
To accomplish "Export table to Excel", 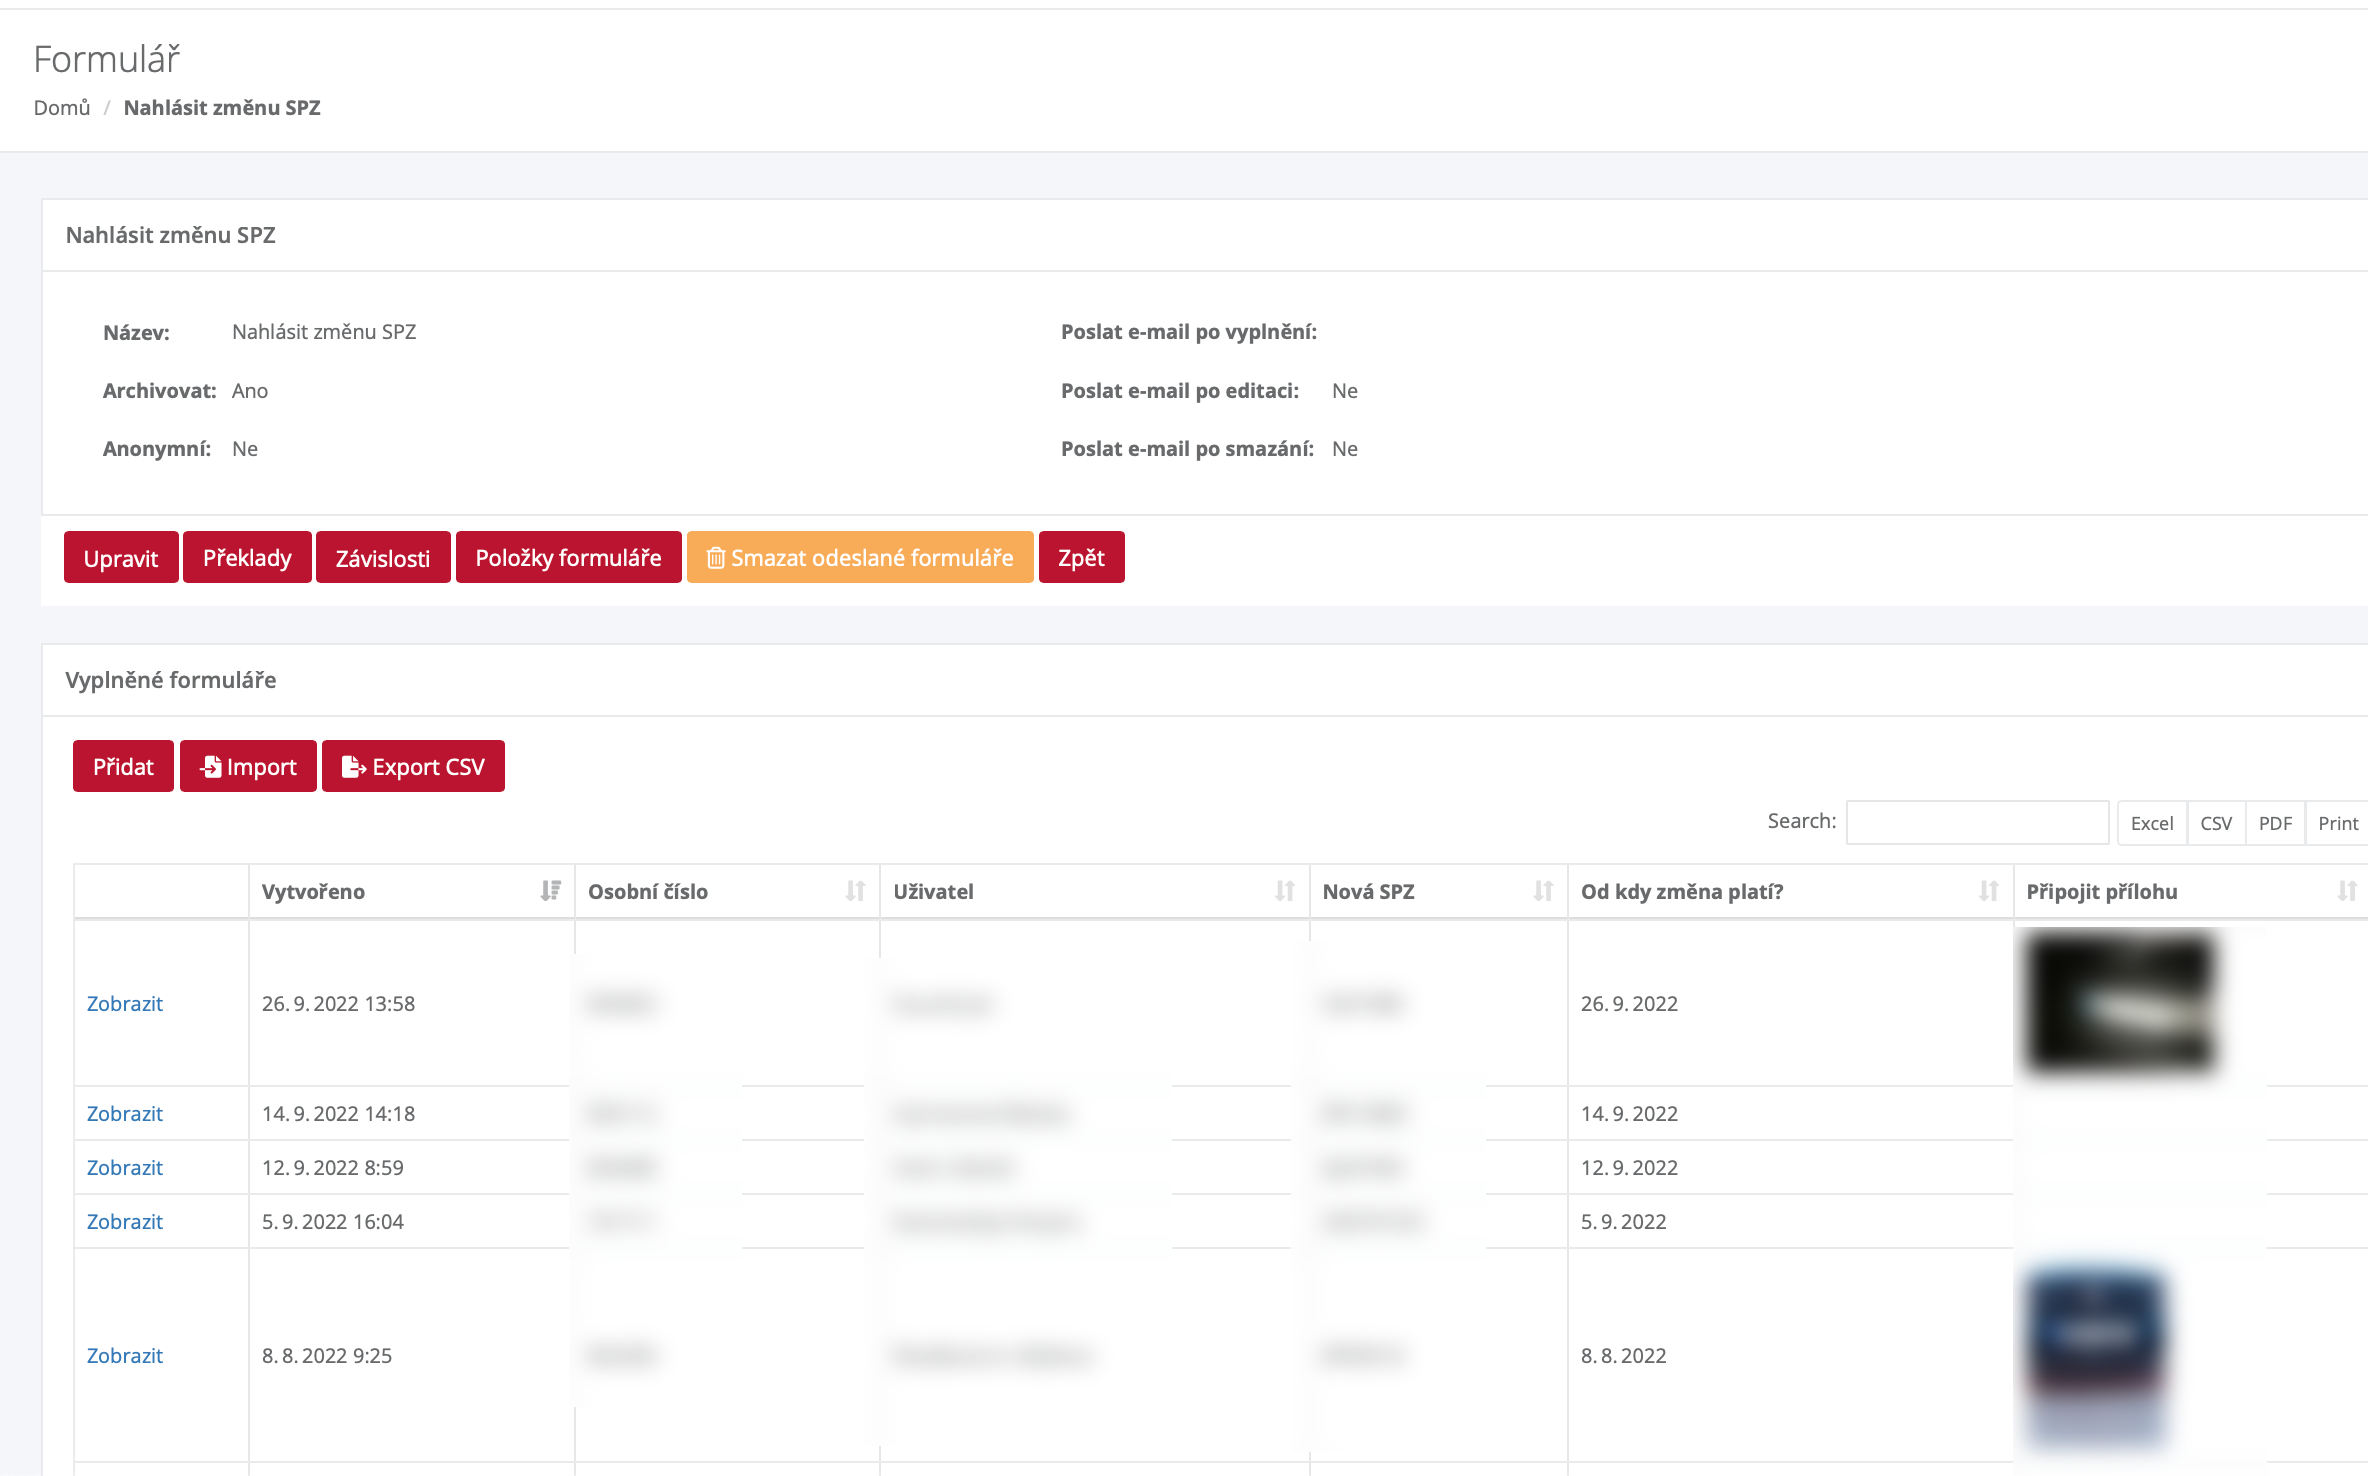I will [2151, 823].
